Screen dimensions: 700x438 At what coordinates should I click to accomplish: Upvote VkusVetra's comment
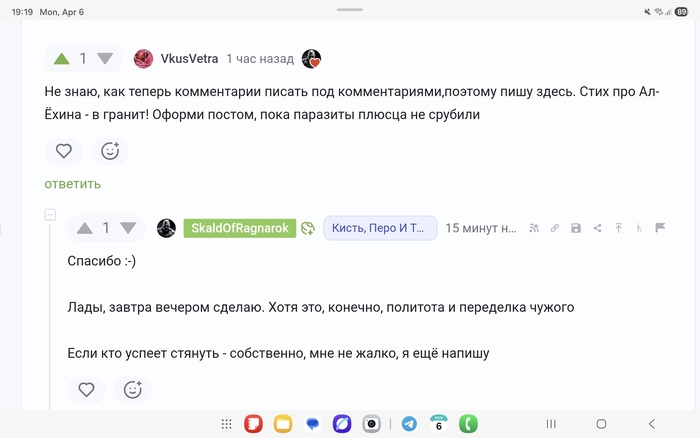(x=62, y=58)
